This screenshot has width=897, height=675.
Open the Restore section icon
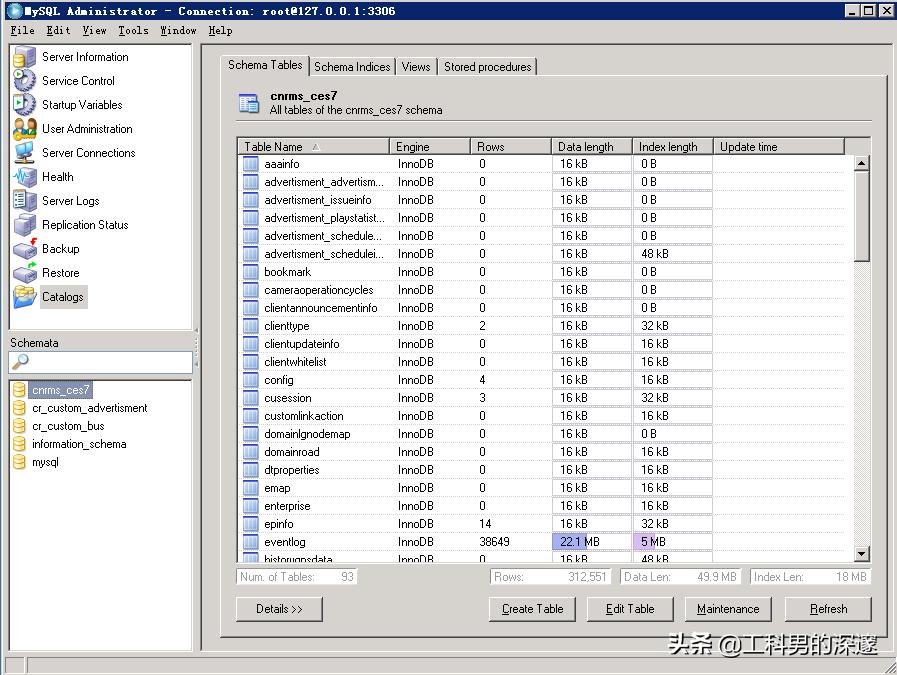pos(25,273)
